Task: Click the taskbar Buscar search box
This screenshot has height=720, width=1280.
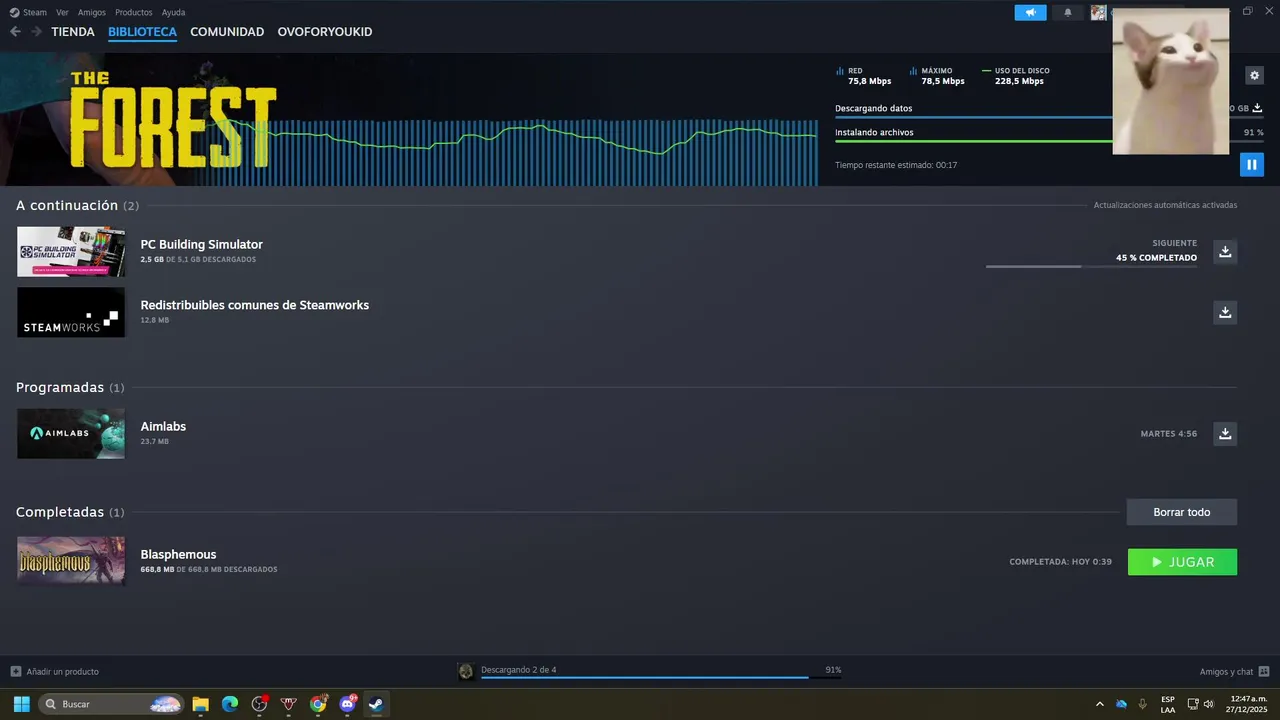Action: 111,704
